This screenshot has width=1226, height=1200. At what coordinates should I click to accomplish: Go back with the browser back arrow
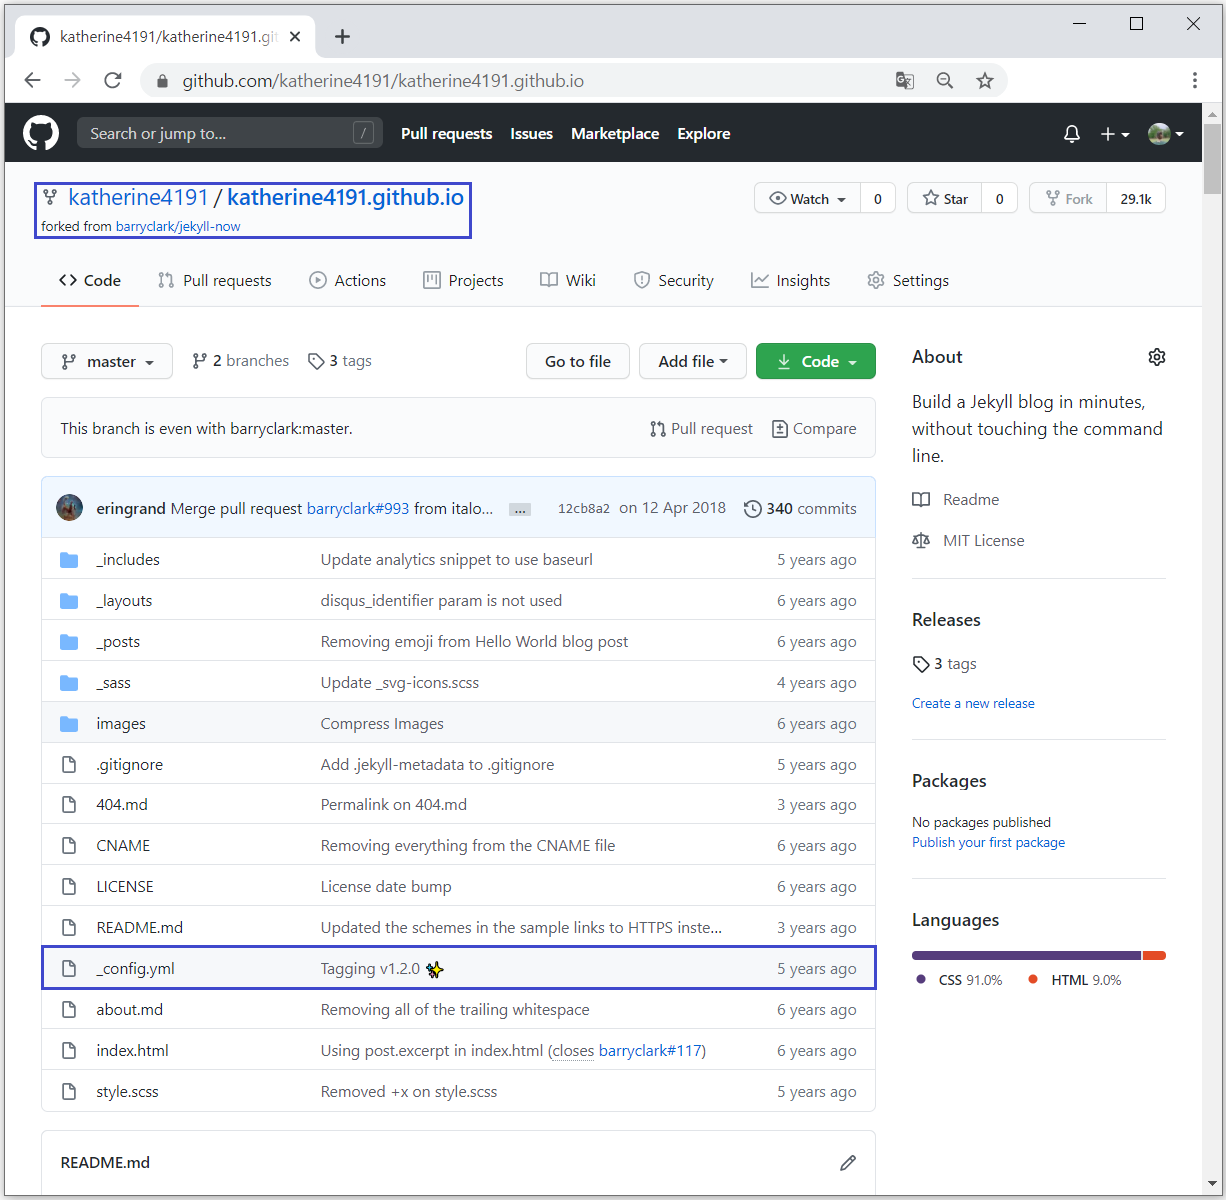[x=33, y=81]
